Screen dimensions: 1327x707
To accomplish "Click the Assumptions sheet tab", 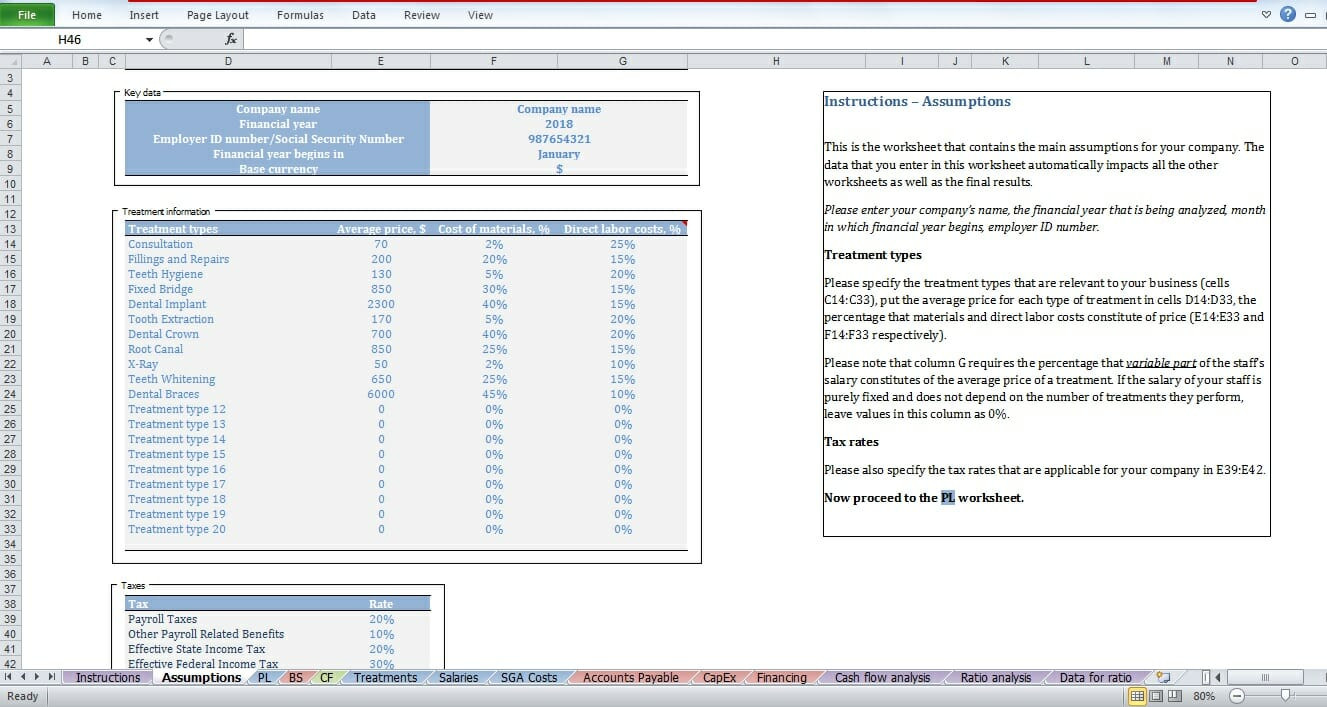I will pyautogui.click(x=201, y=677).
